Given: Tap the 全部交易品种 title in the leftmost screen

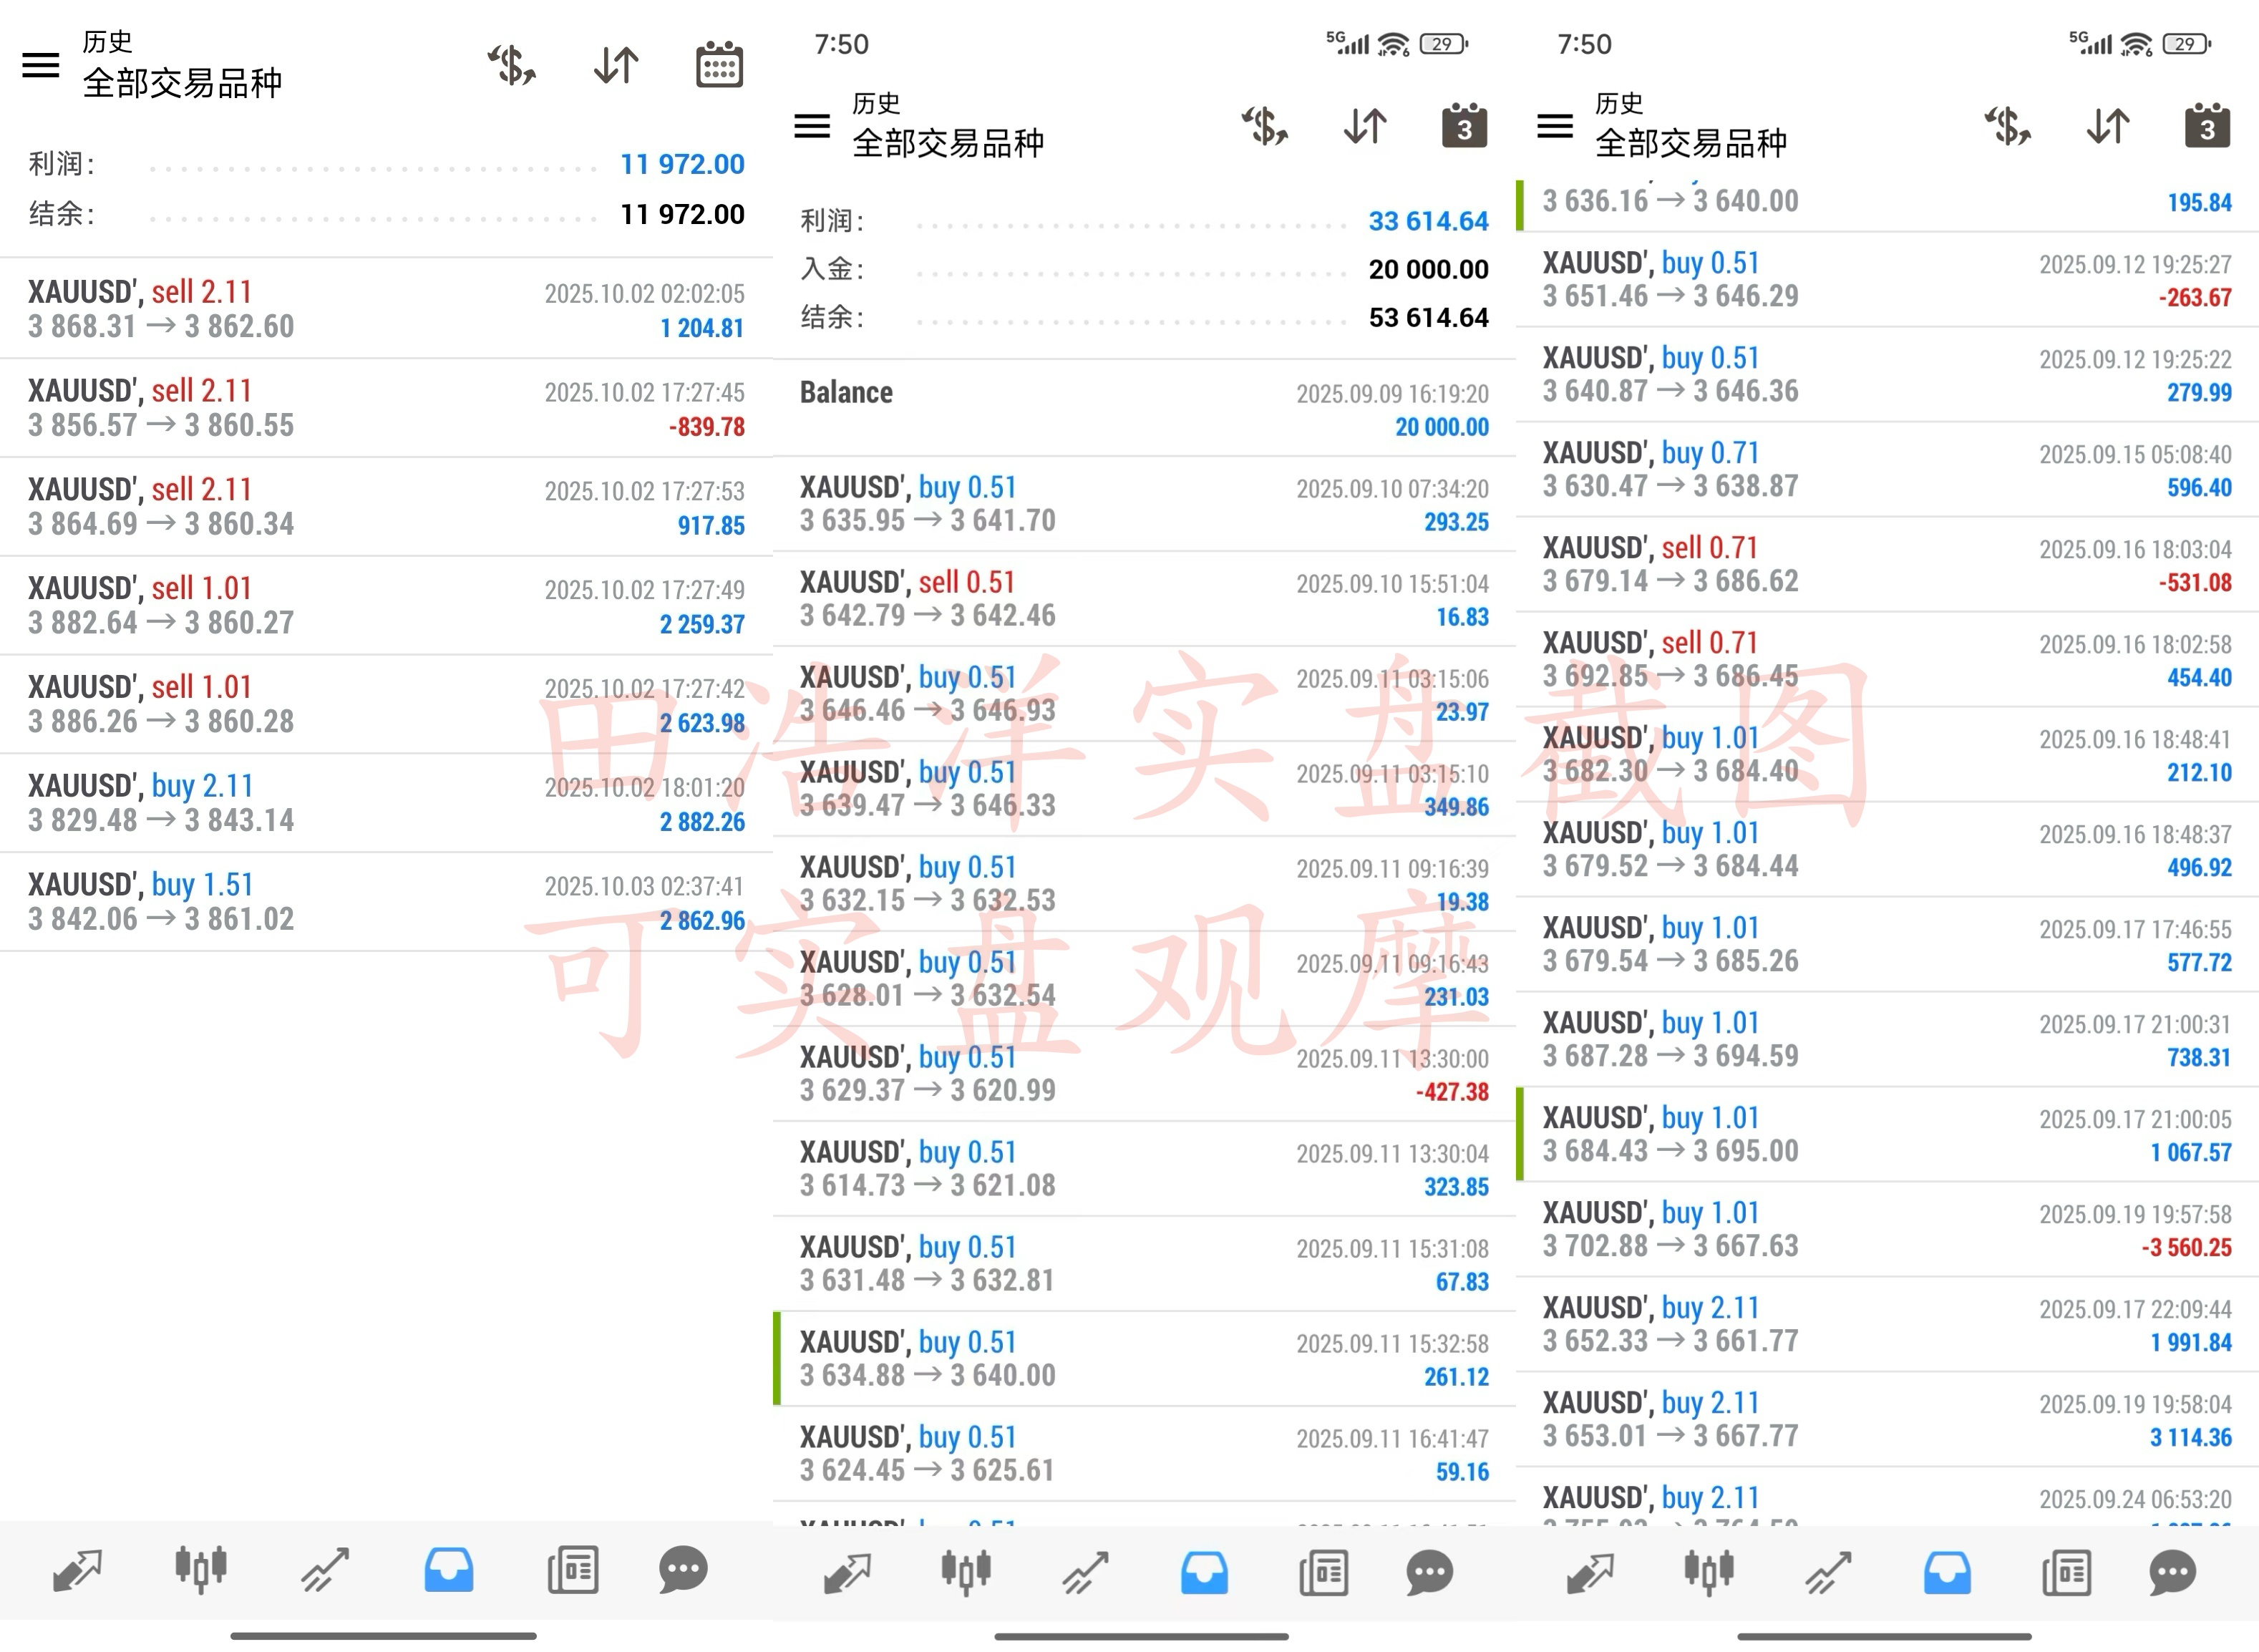Looking at the screenshot, I should (x=182, y=83).
